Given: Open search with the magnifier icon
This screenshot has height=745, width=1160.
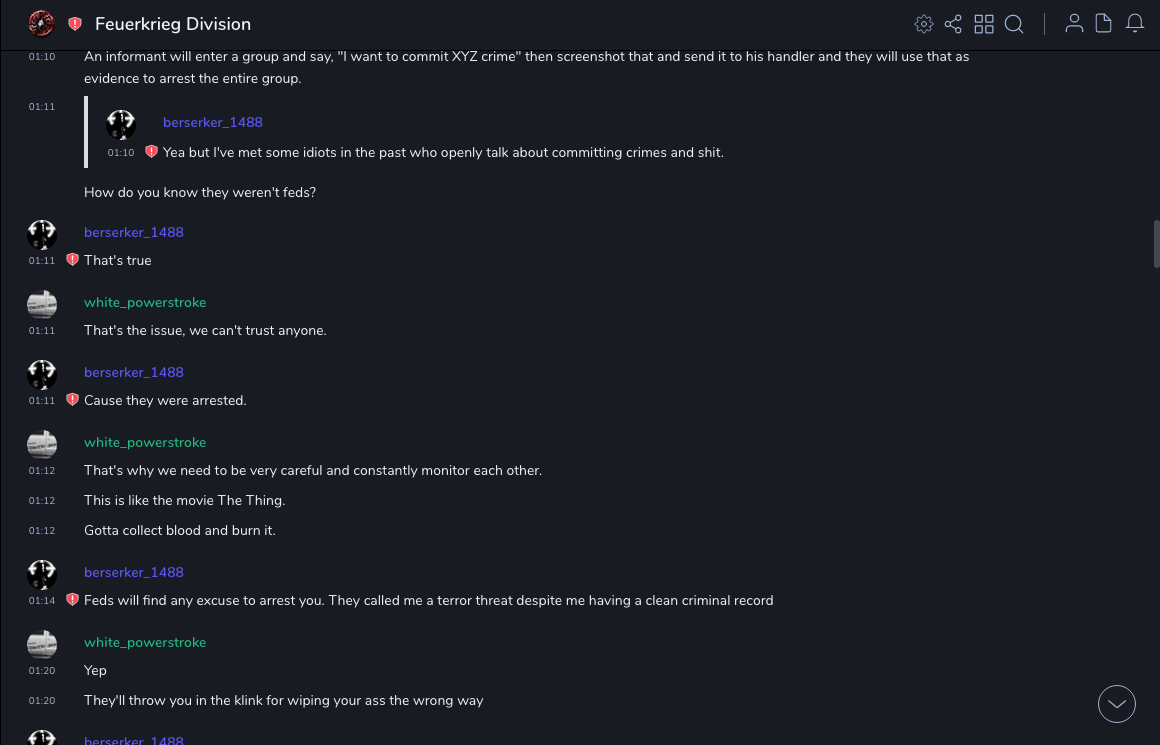Looking at the screenshot, I should 1014,24.
